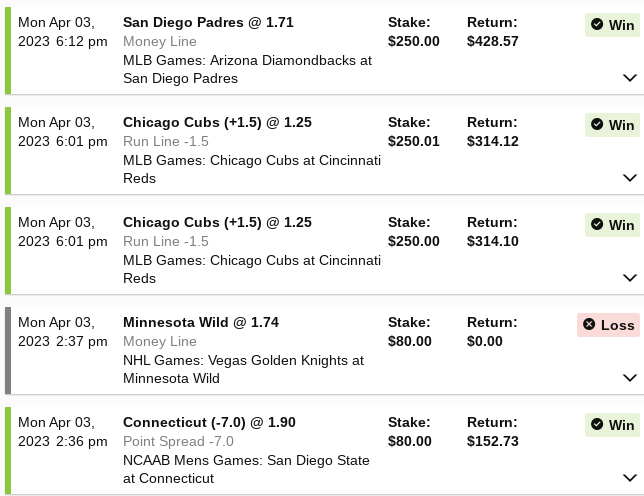
Task: Expand the Cubs bet with $250.01 stake
Action: 630,178
